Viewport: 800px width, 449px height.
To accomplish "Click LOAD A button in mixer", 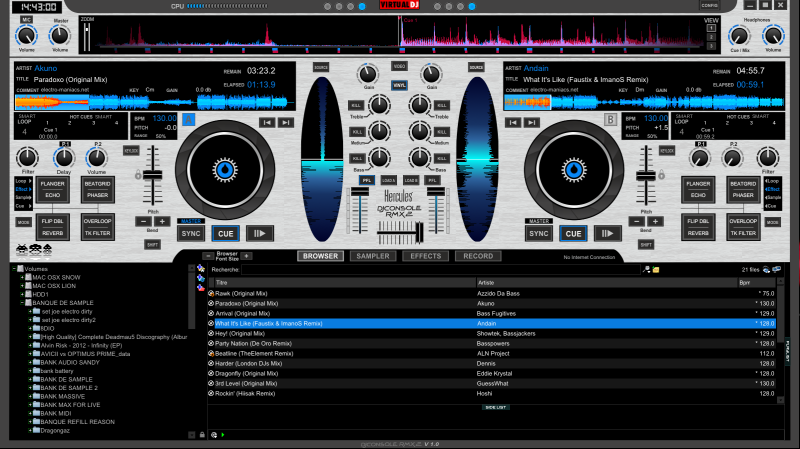I will 388,180.
